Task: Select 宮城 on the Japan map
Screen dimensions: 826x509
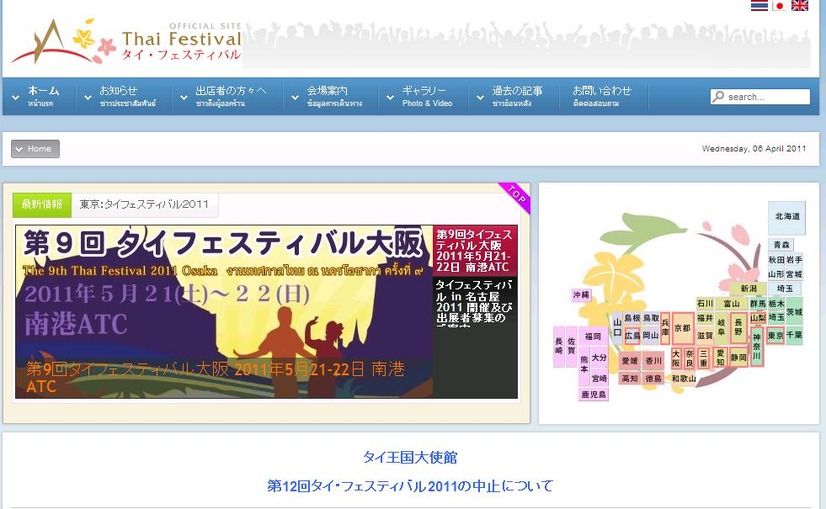Action: click(794, 274)
